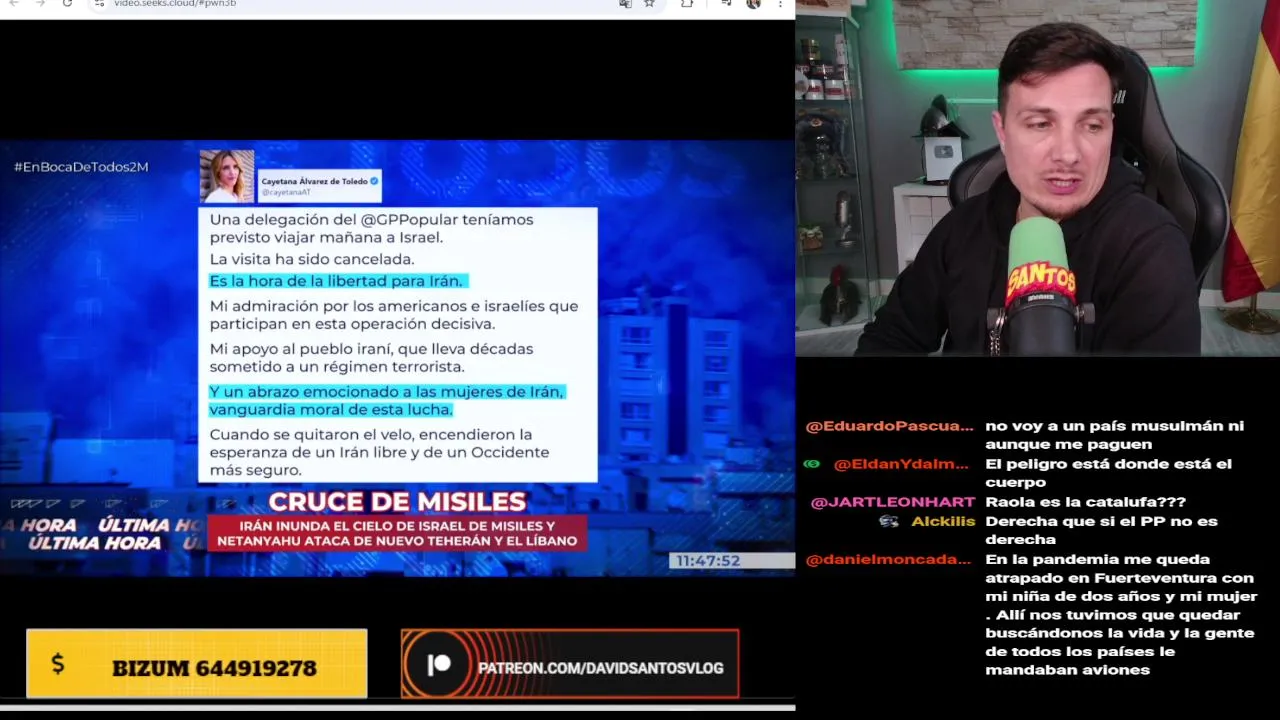
Task: Click chat username @JARTLEONHART
Action: pyautogui.click(x=892, y=502)
